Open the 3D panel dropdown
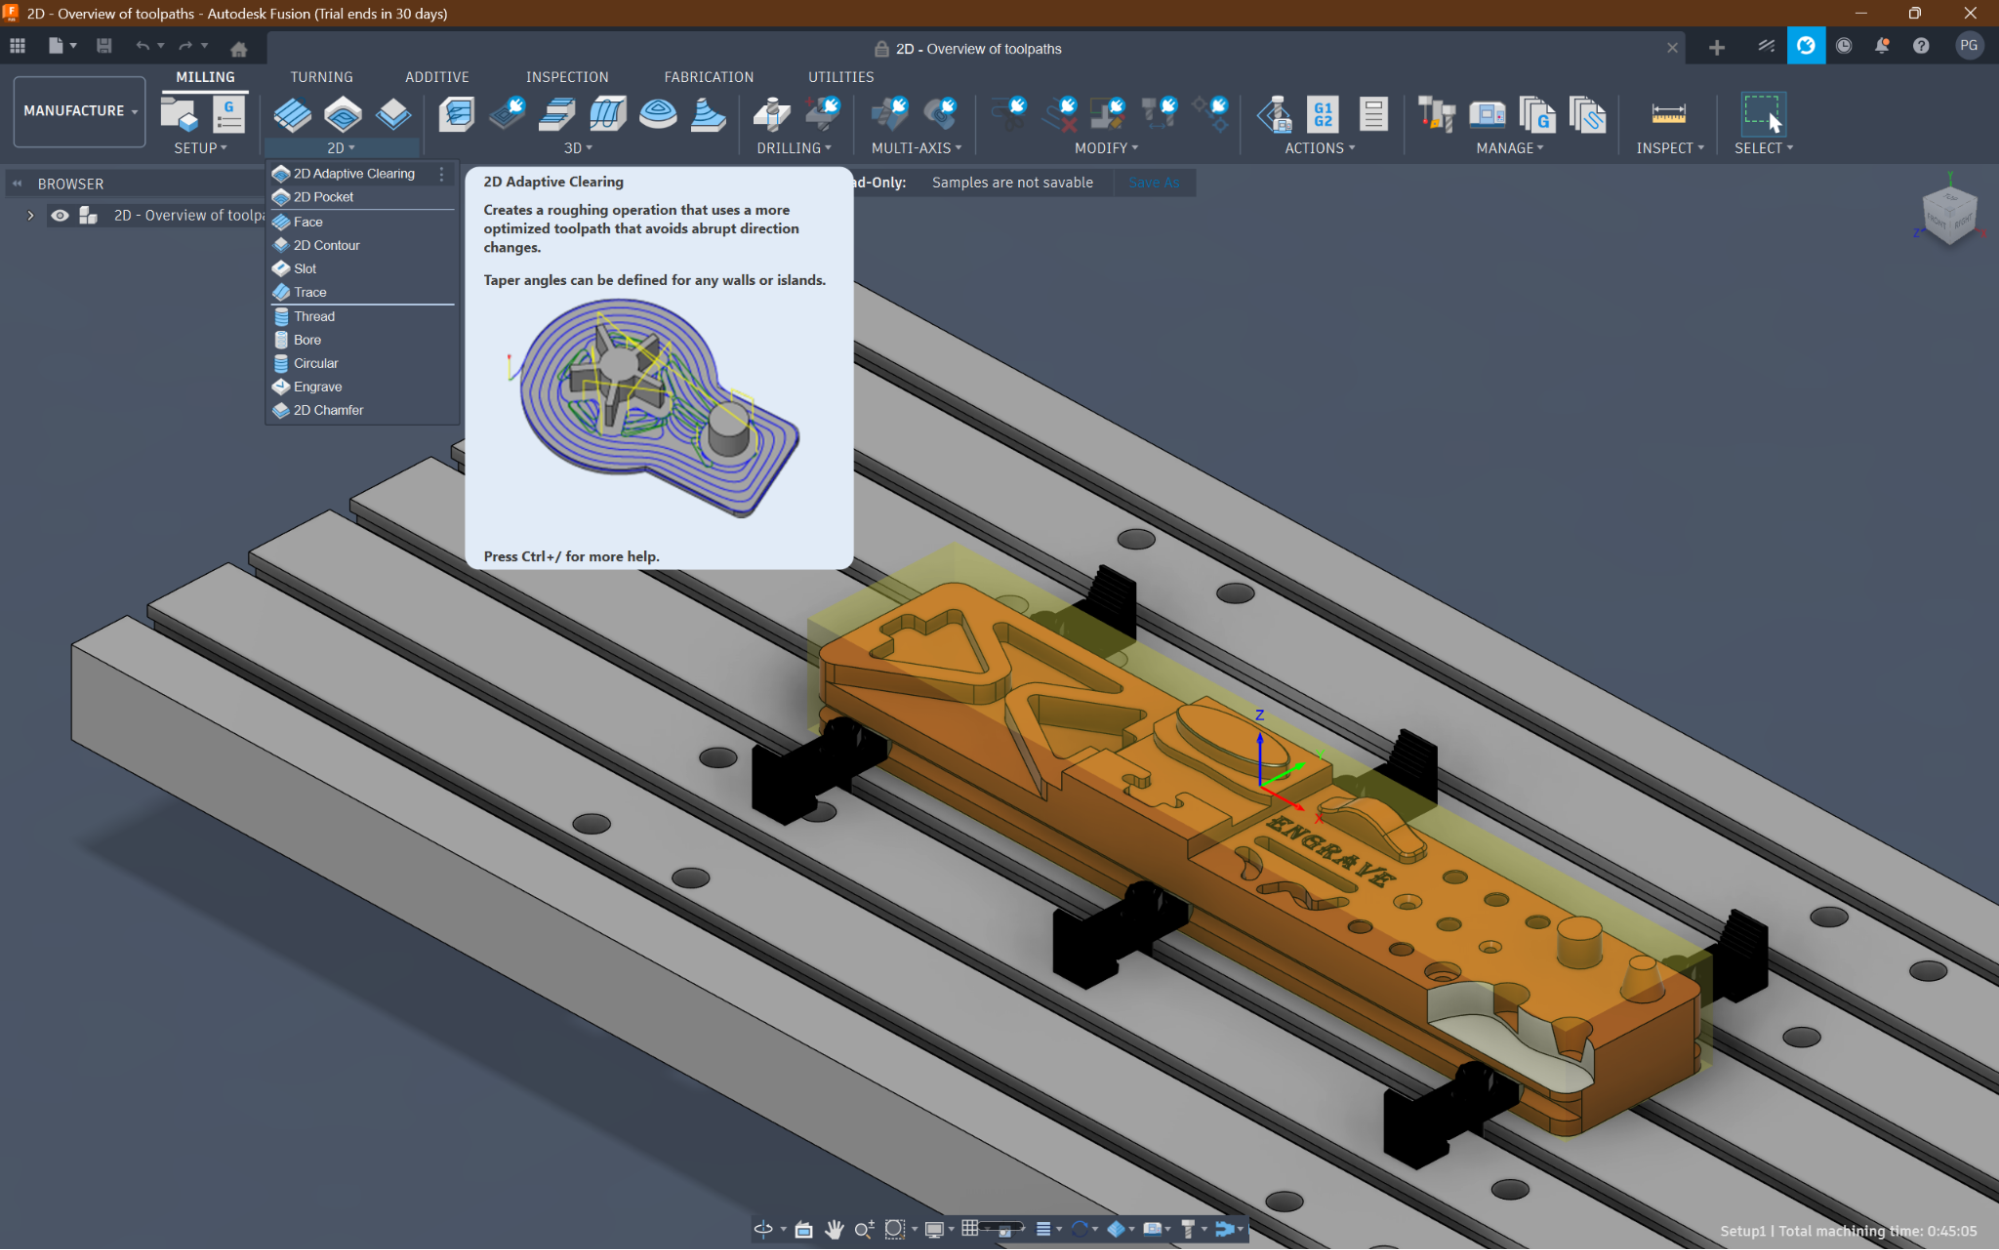1999x1250 pixels. click(578, 148)
